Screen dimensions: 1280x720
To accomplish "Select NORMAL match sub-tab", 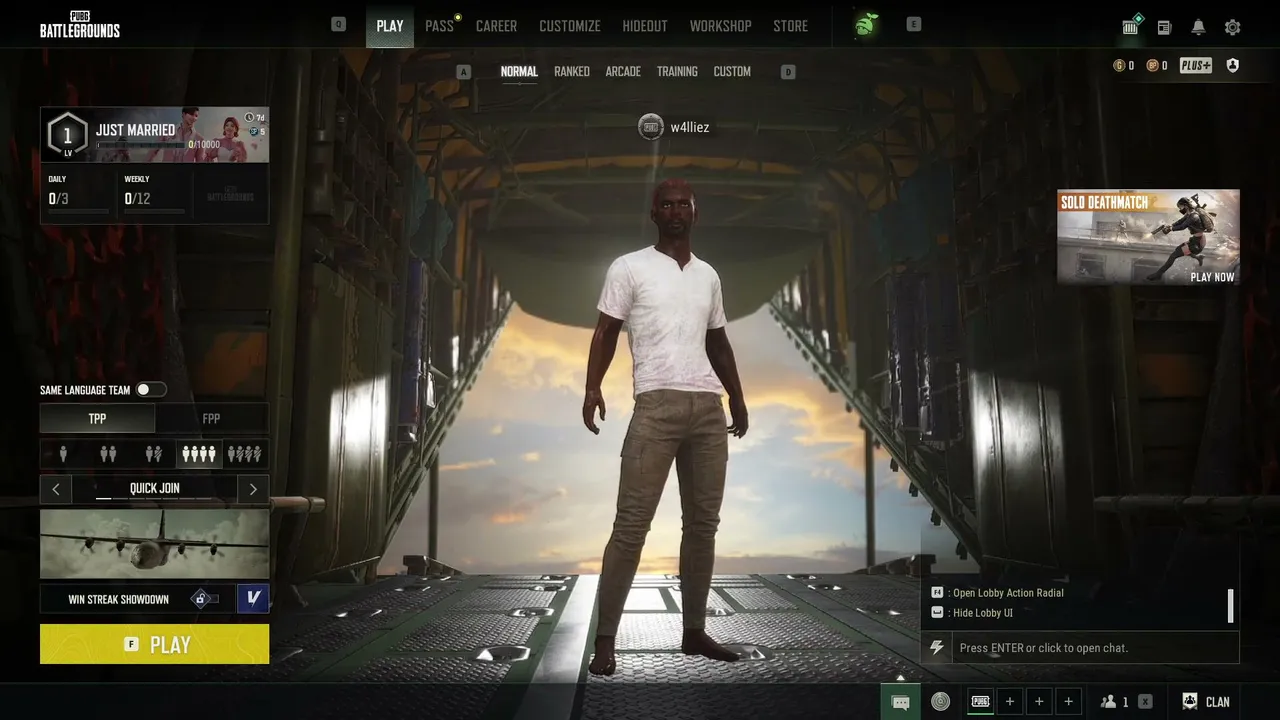I will coord(519,72).
